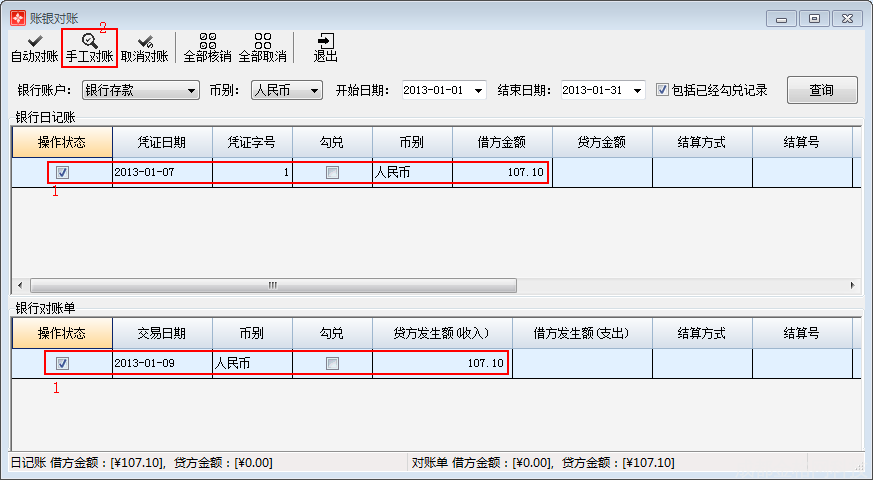Viewport: 873px width, 480px height.
Task: Open the 开始日期 date picker dropdown
Action: (x=478, y=91)
